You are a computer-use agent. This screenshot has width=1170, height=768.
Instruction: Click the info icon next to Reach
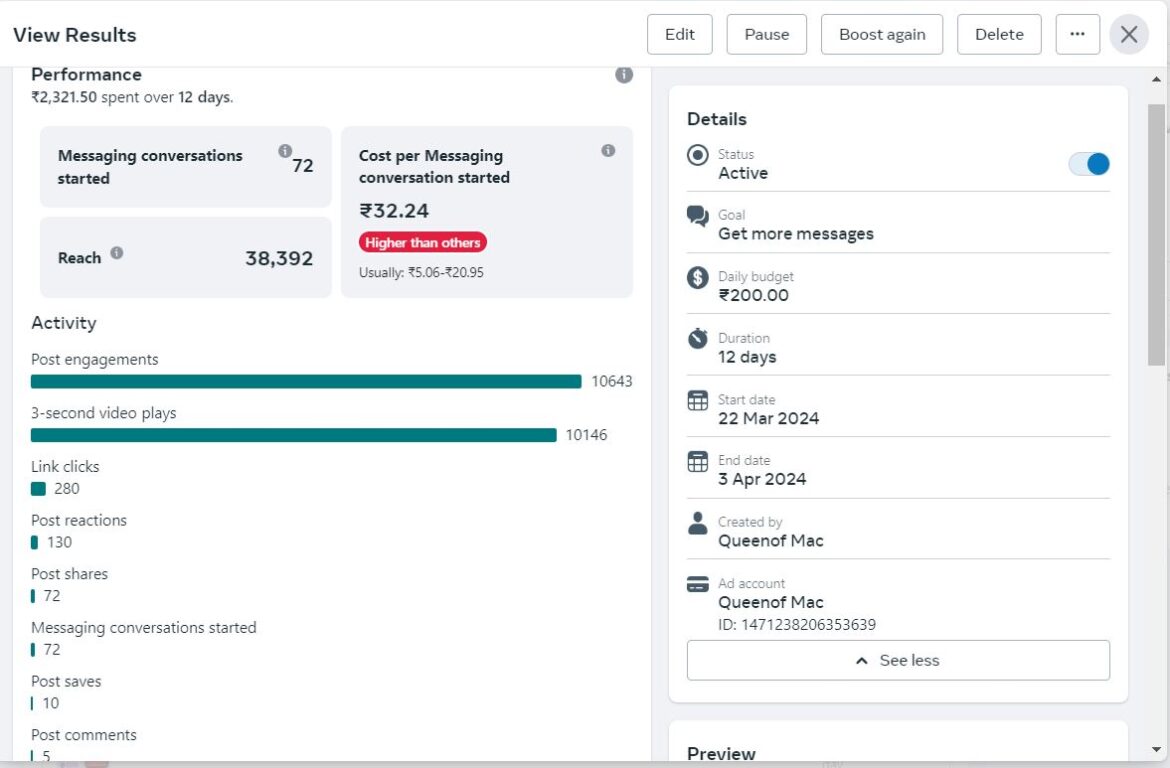coord(117,253)
